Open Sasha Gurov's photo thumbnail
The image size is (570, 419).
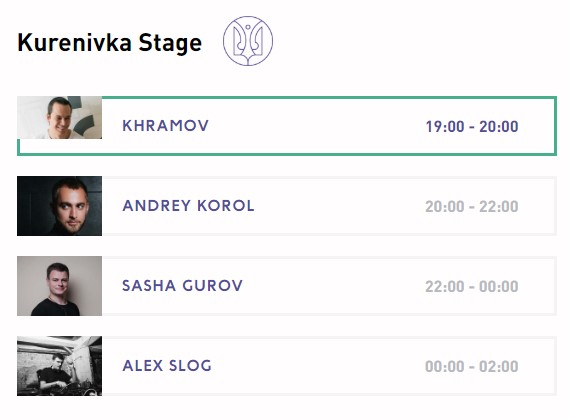(60, 286)
